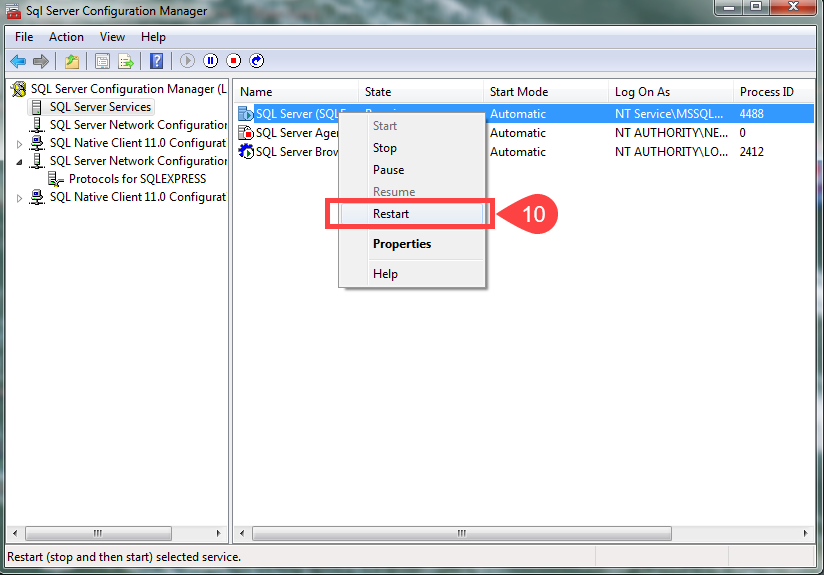The height and width of the screenshot is (575, 824).
Task: Click the NT AUTHORITY\LO... log on cell
Action: (671, 151)
